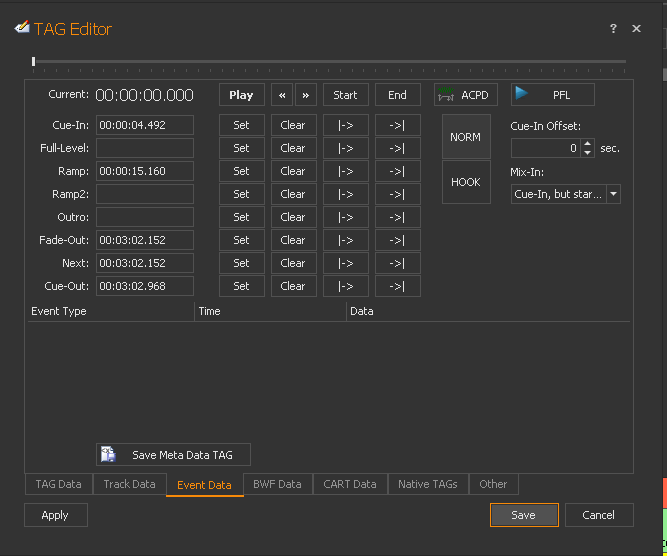Click the Cue-In Offset value field

(x=546, y=148)
